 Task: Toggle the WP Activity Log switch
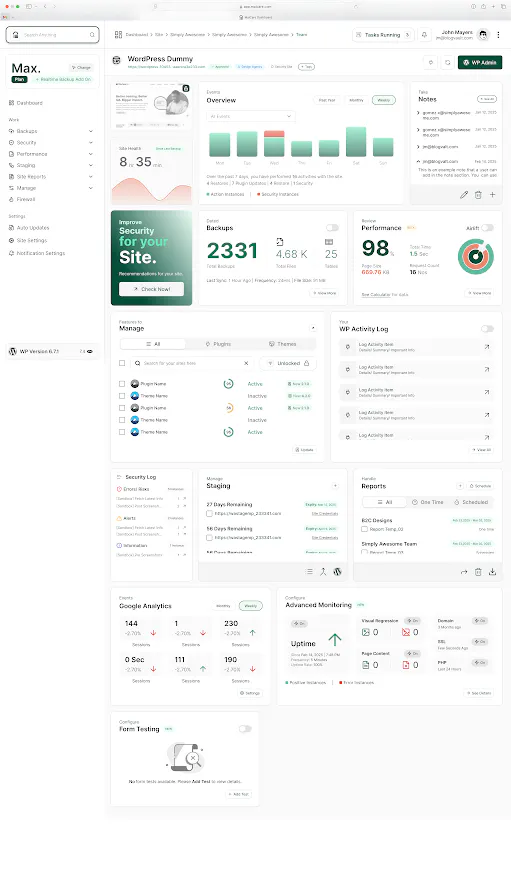pos(488,328)
